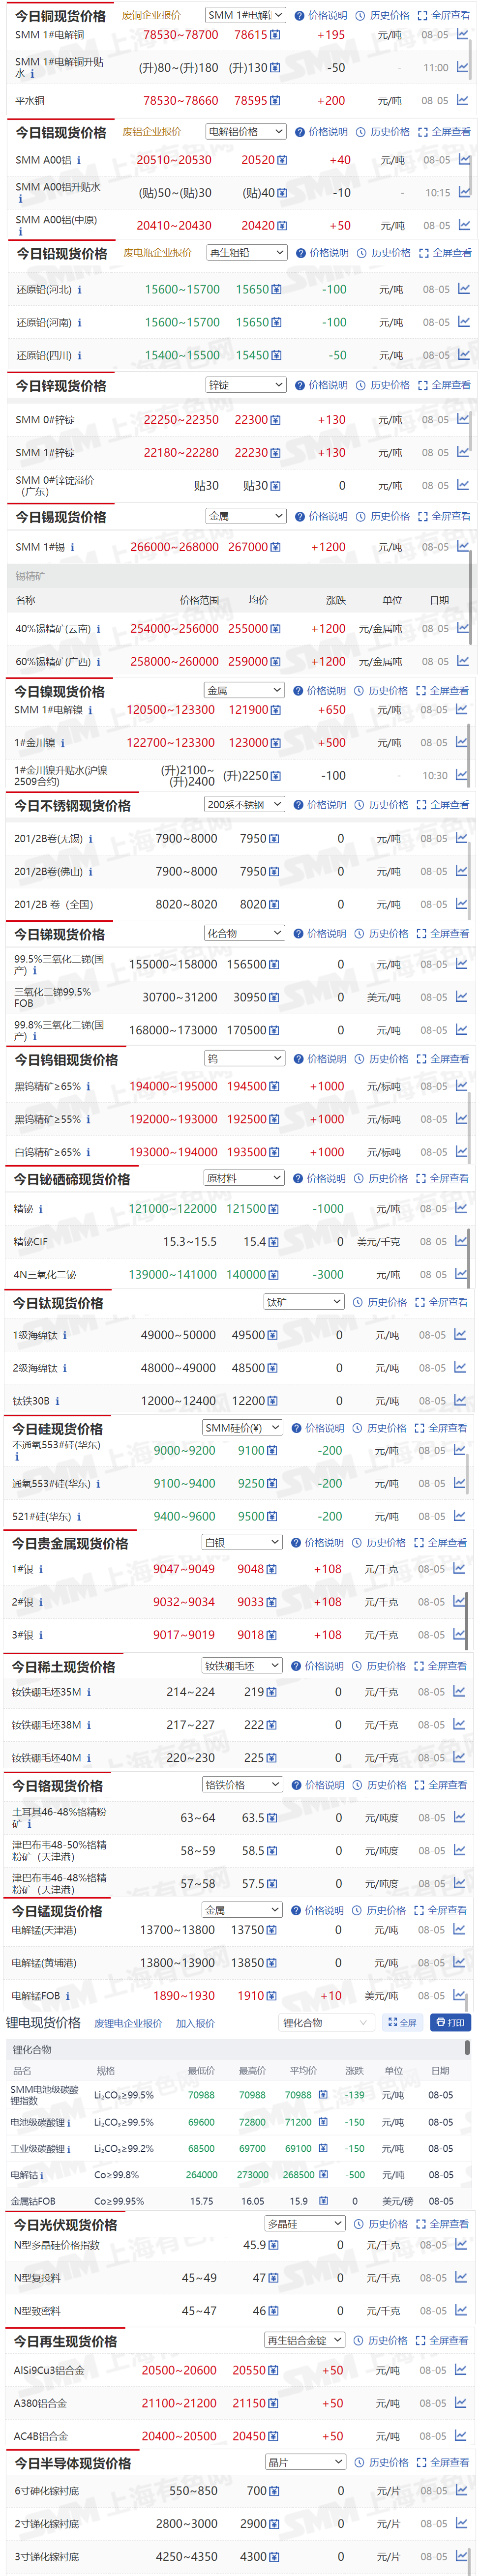
Task: Click info icon beside 还原铅(河北)
Action: [x=79, y=290]
